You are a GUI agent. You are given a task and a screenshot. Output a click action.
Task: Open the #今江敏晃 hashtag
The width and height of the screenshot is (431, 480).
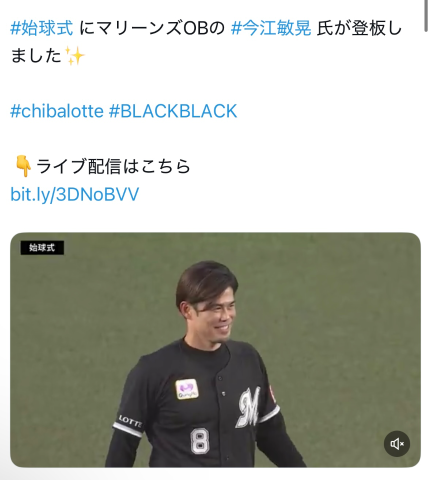pos(271,28)
